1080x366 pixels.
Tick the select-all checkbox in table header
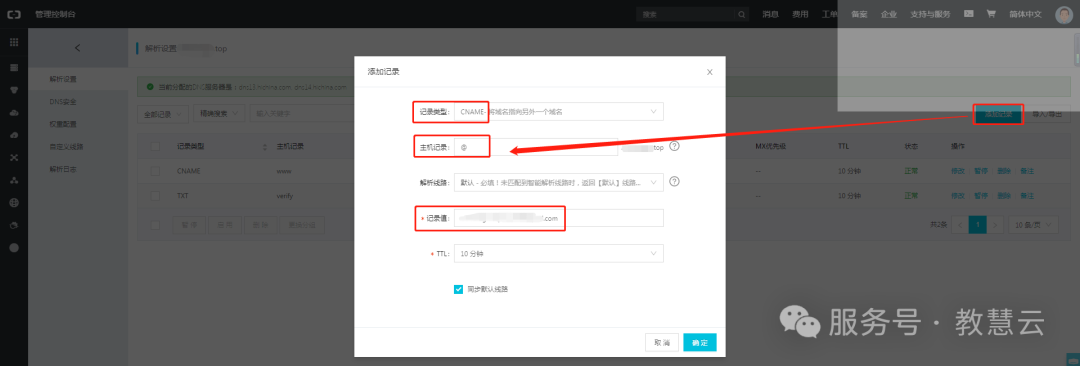(155, 147)
